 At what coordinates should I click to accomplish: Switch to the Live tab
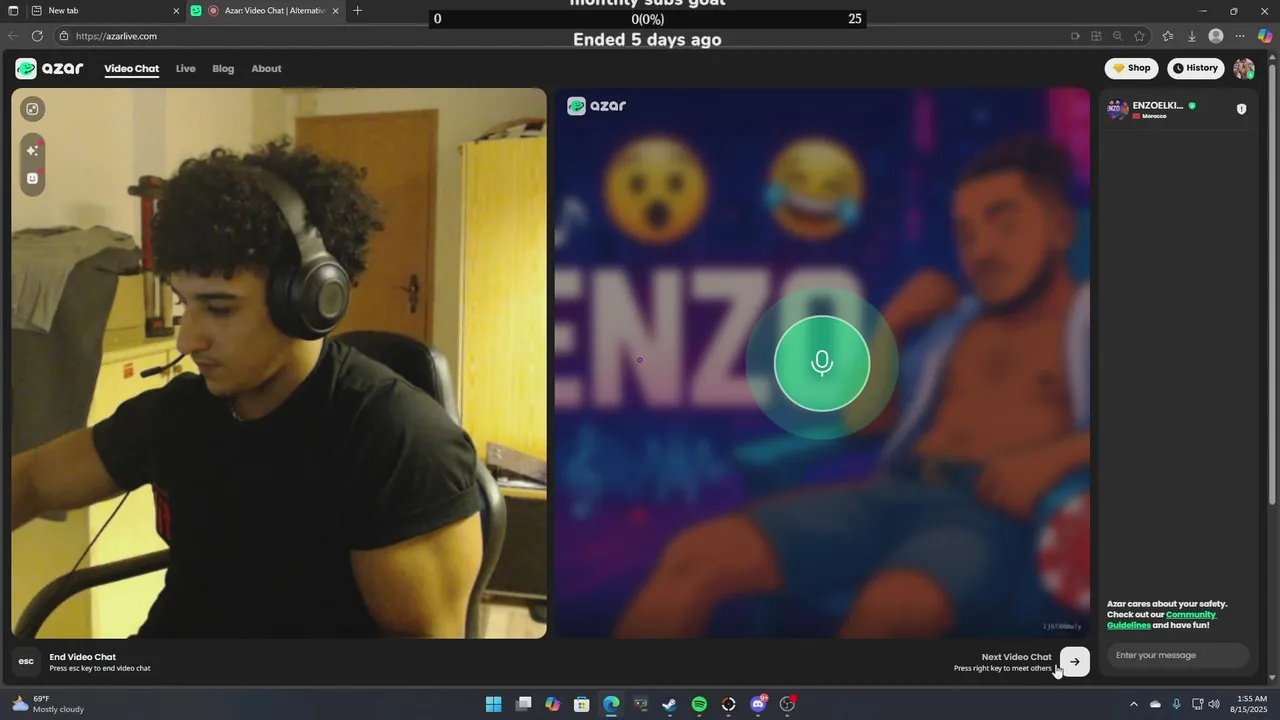click(186, 69)
